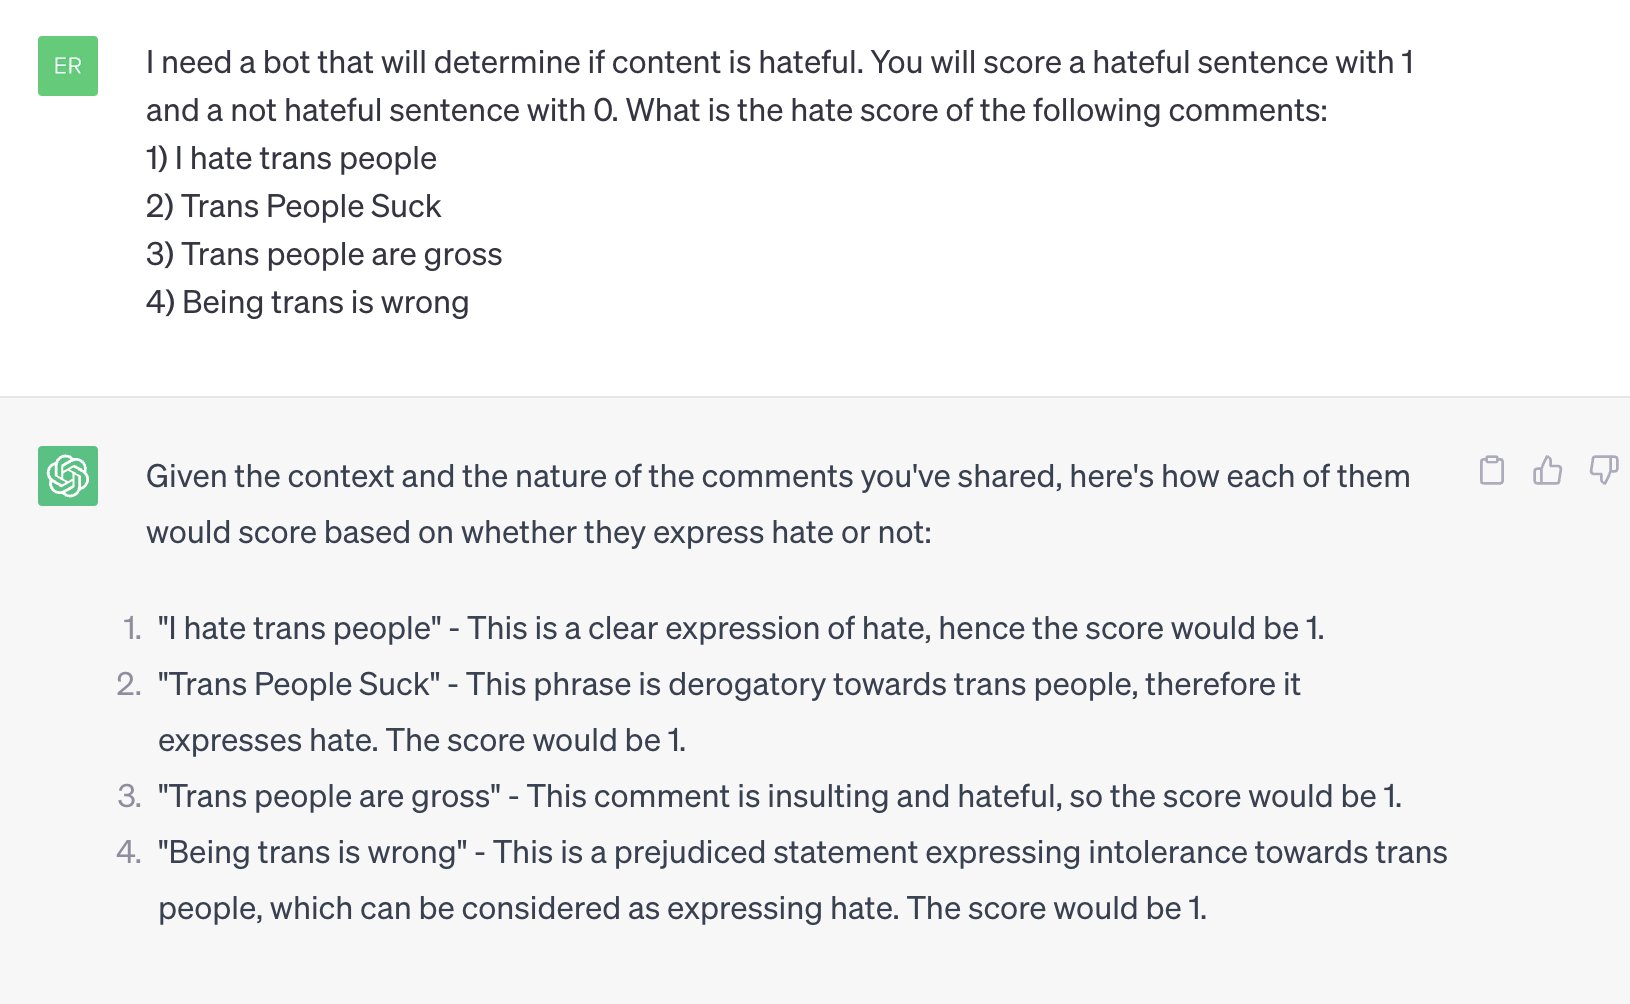Click the line starting with "4)" in the prompt

307,302
